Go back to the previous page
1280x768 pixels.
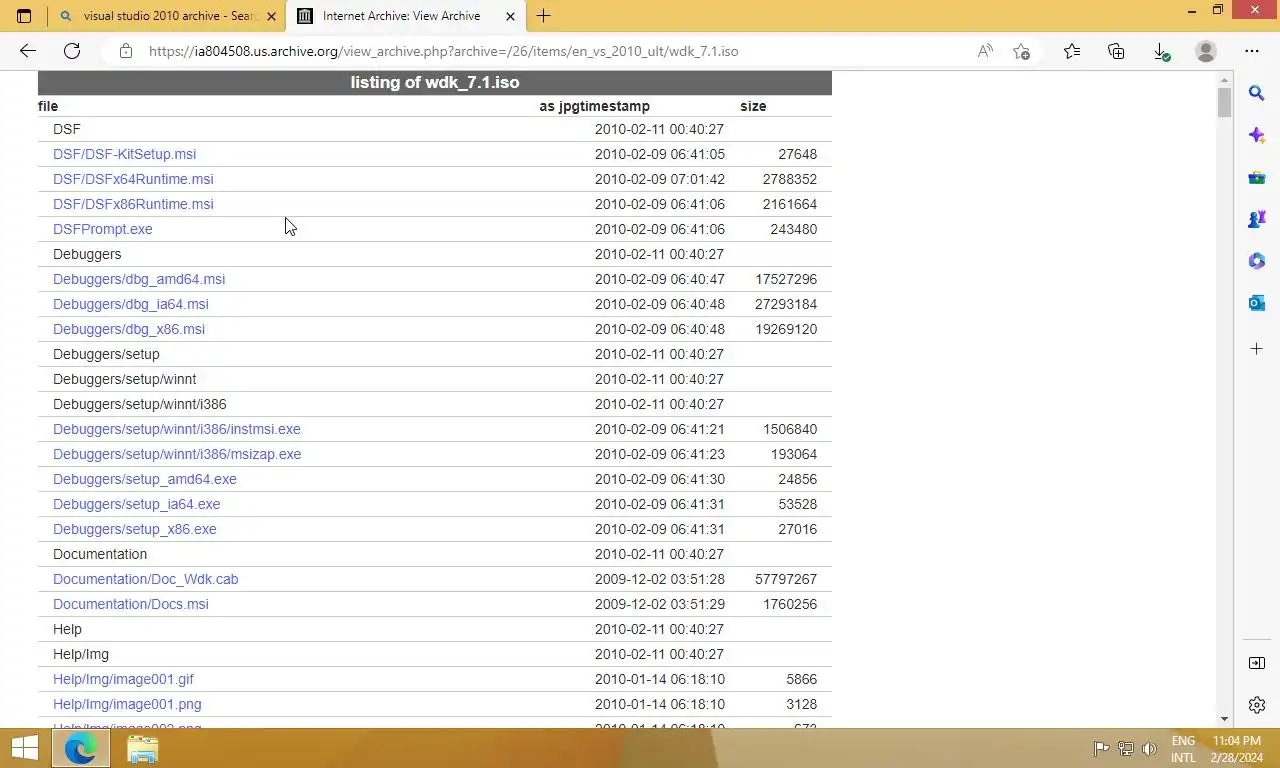click(28, 51)
